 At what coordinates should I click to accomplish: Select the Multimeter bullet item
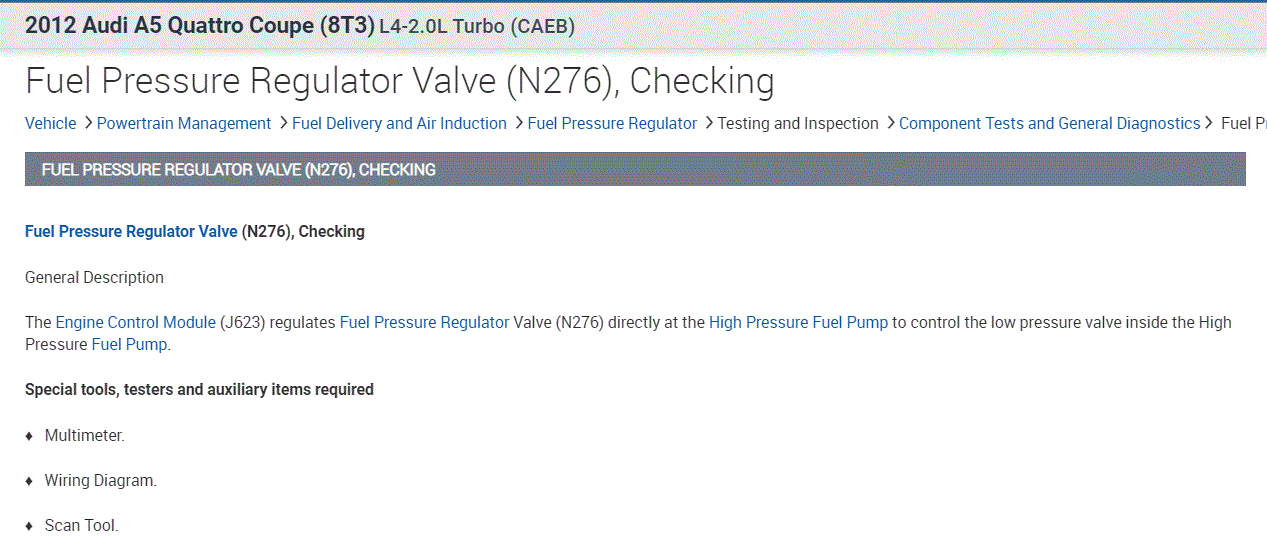[x=84, y=436]
